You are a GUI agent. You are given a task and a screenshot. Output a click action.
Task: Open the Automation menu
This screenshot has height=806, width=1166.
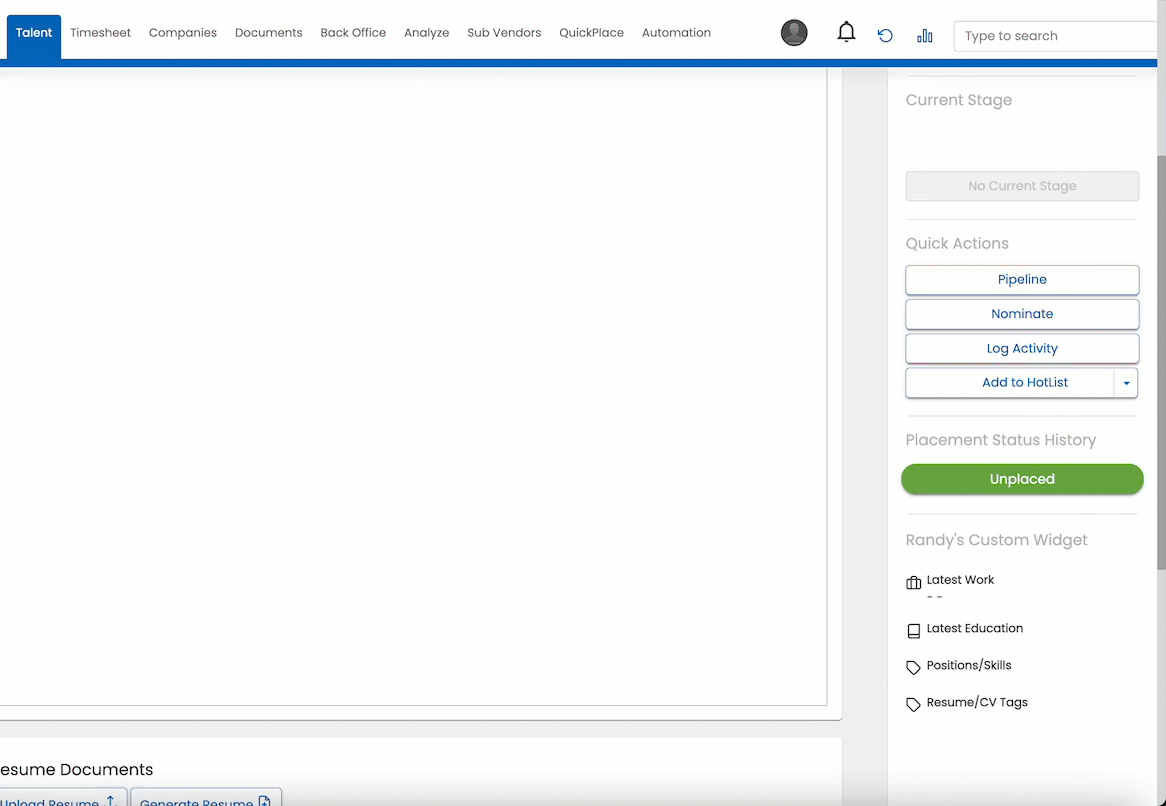[676, 33]
